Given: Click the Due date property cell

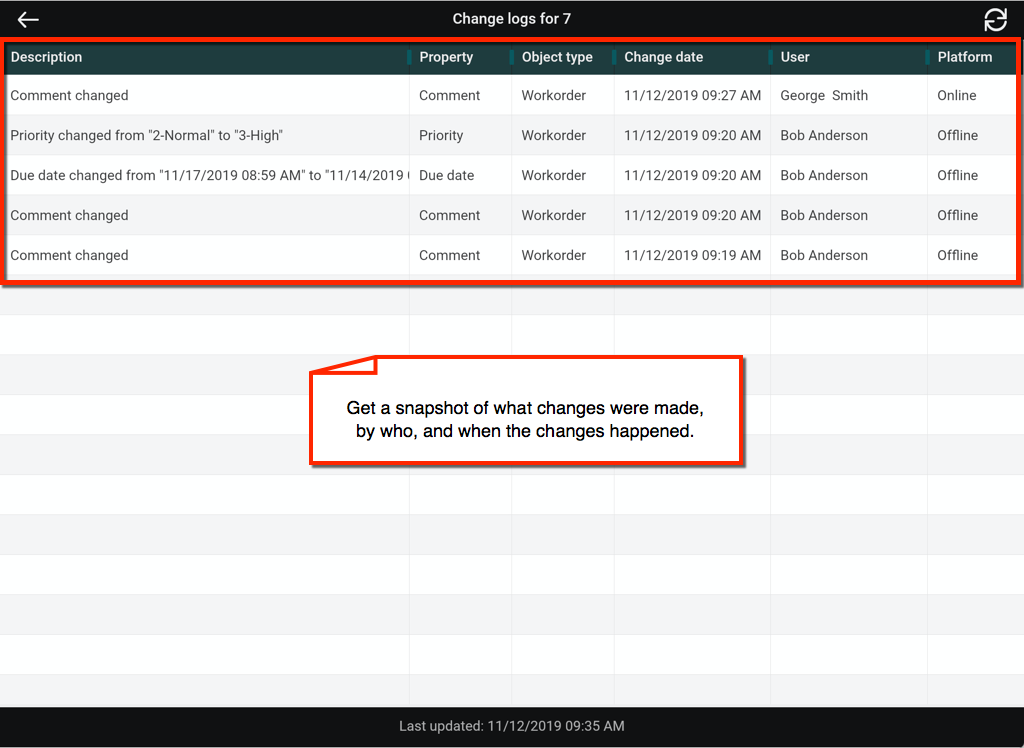Looking at the screenshot, I should tap(447, 176).
